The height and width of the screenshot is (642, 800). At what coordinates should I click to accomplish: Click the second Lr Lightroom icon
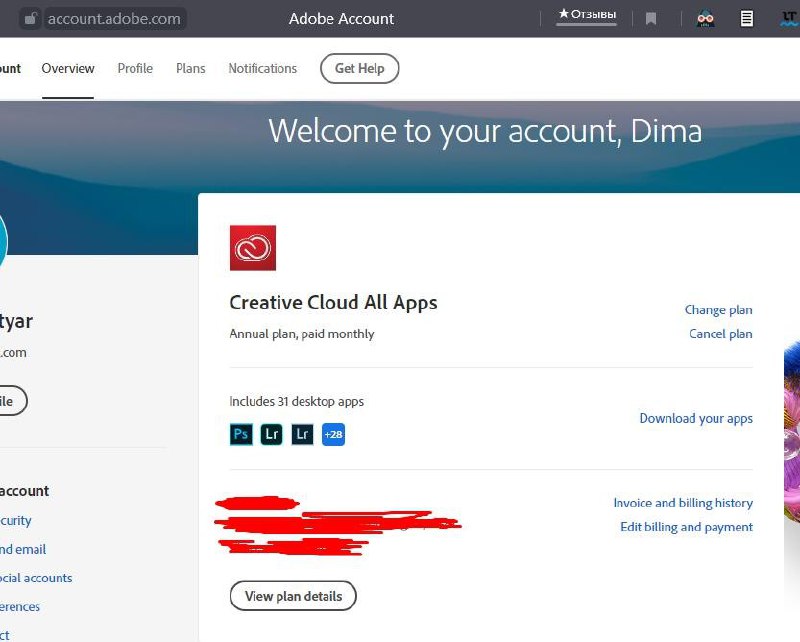[302, 434]
